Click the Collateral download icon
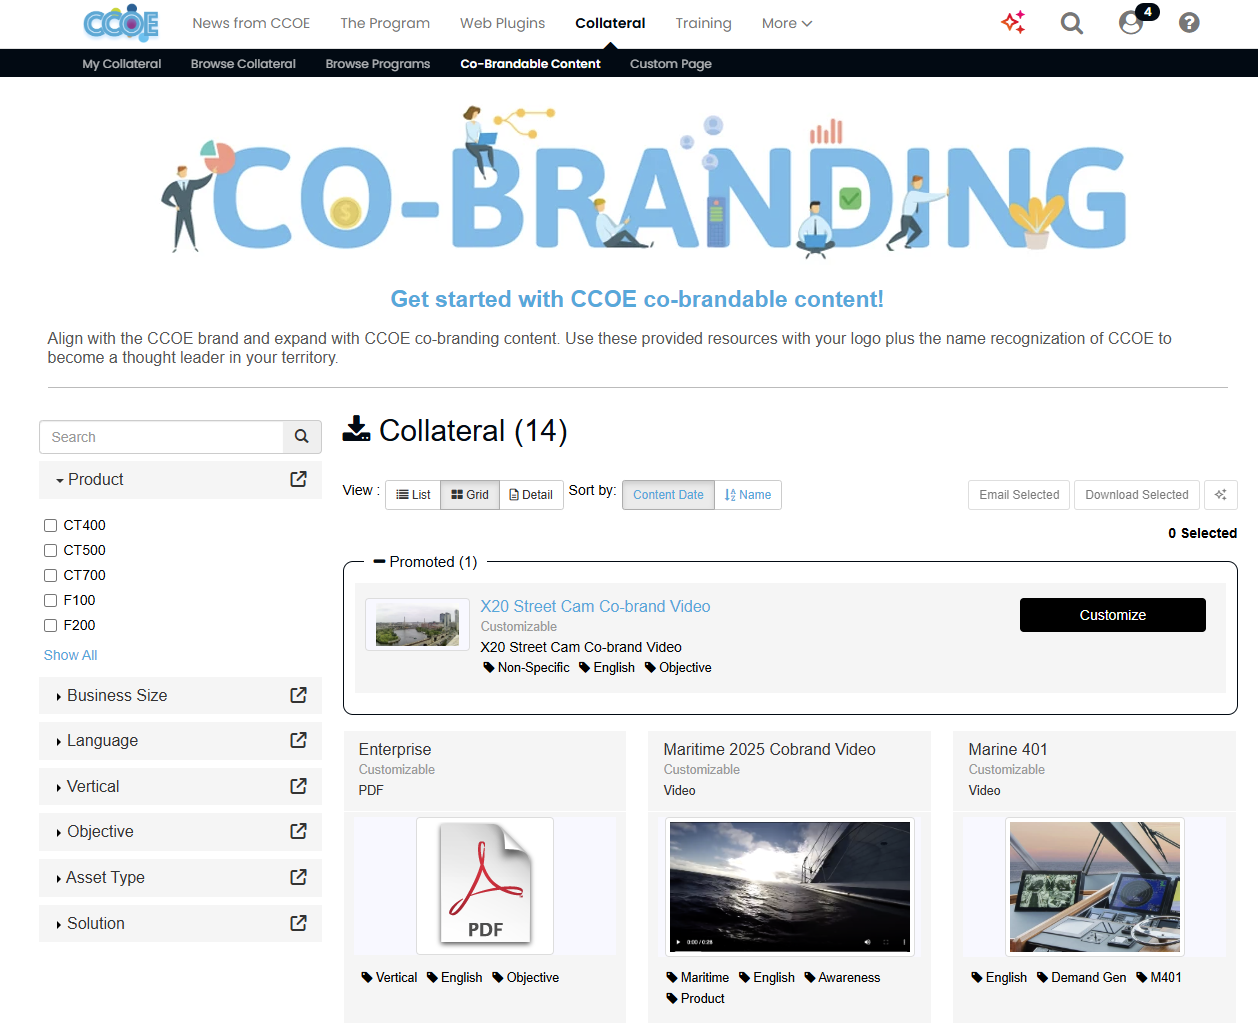The width and height of the screenshot is (1258, 1023). tap(356, 429)
